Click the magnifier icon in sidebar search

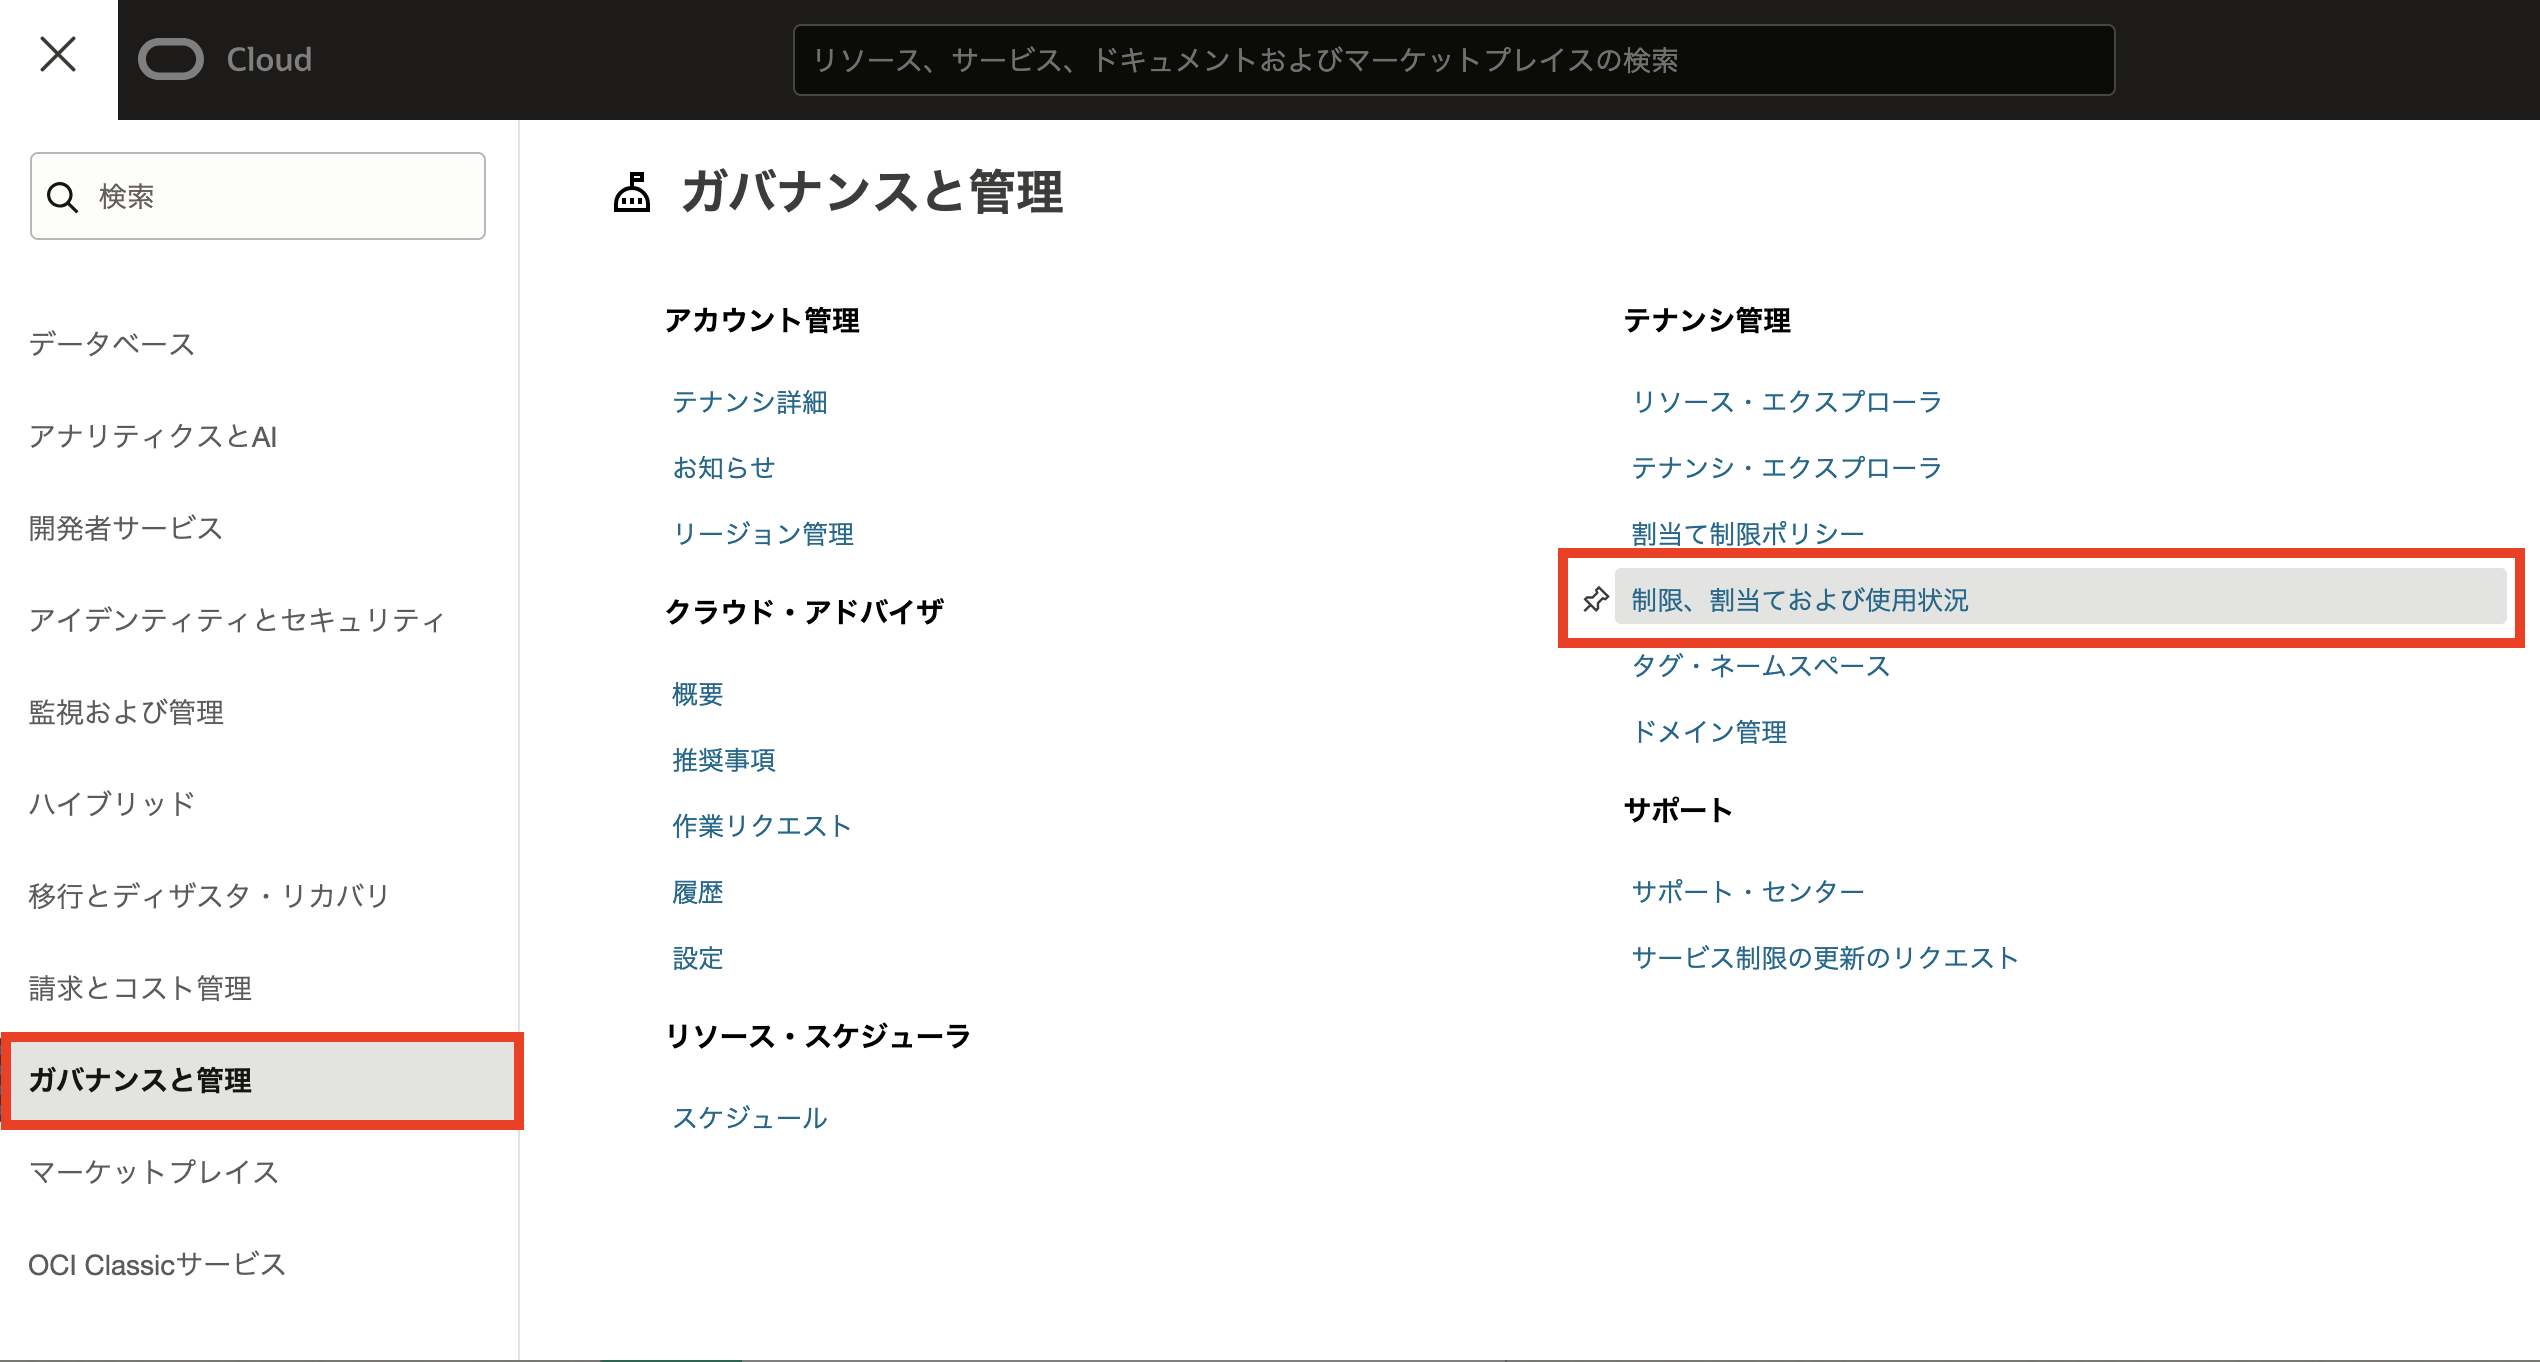pos(63,197)
